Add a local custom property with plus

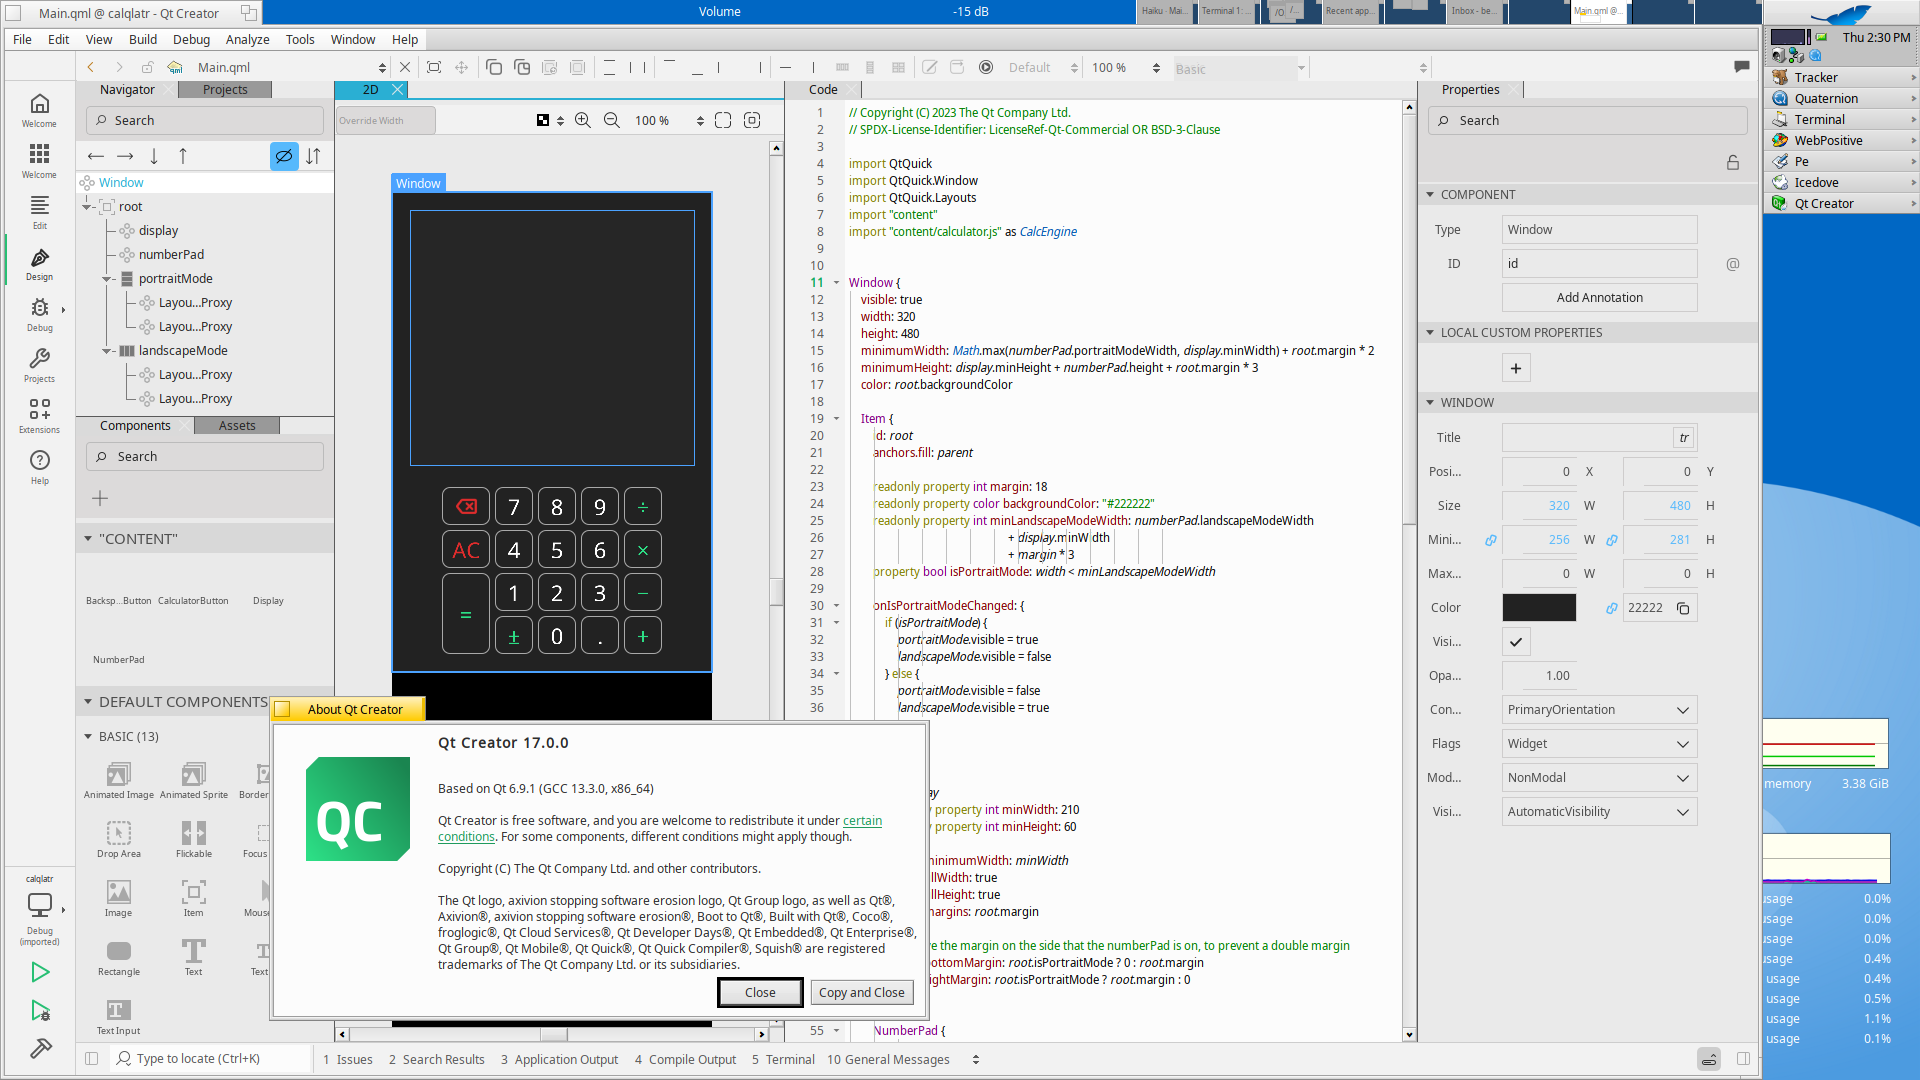point(1516,368)
